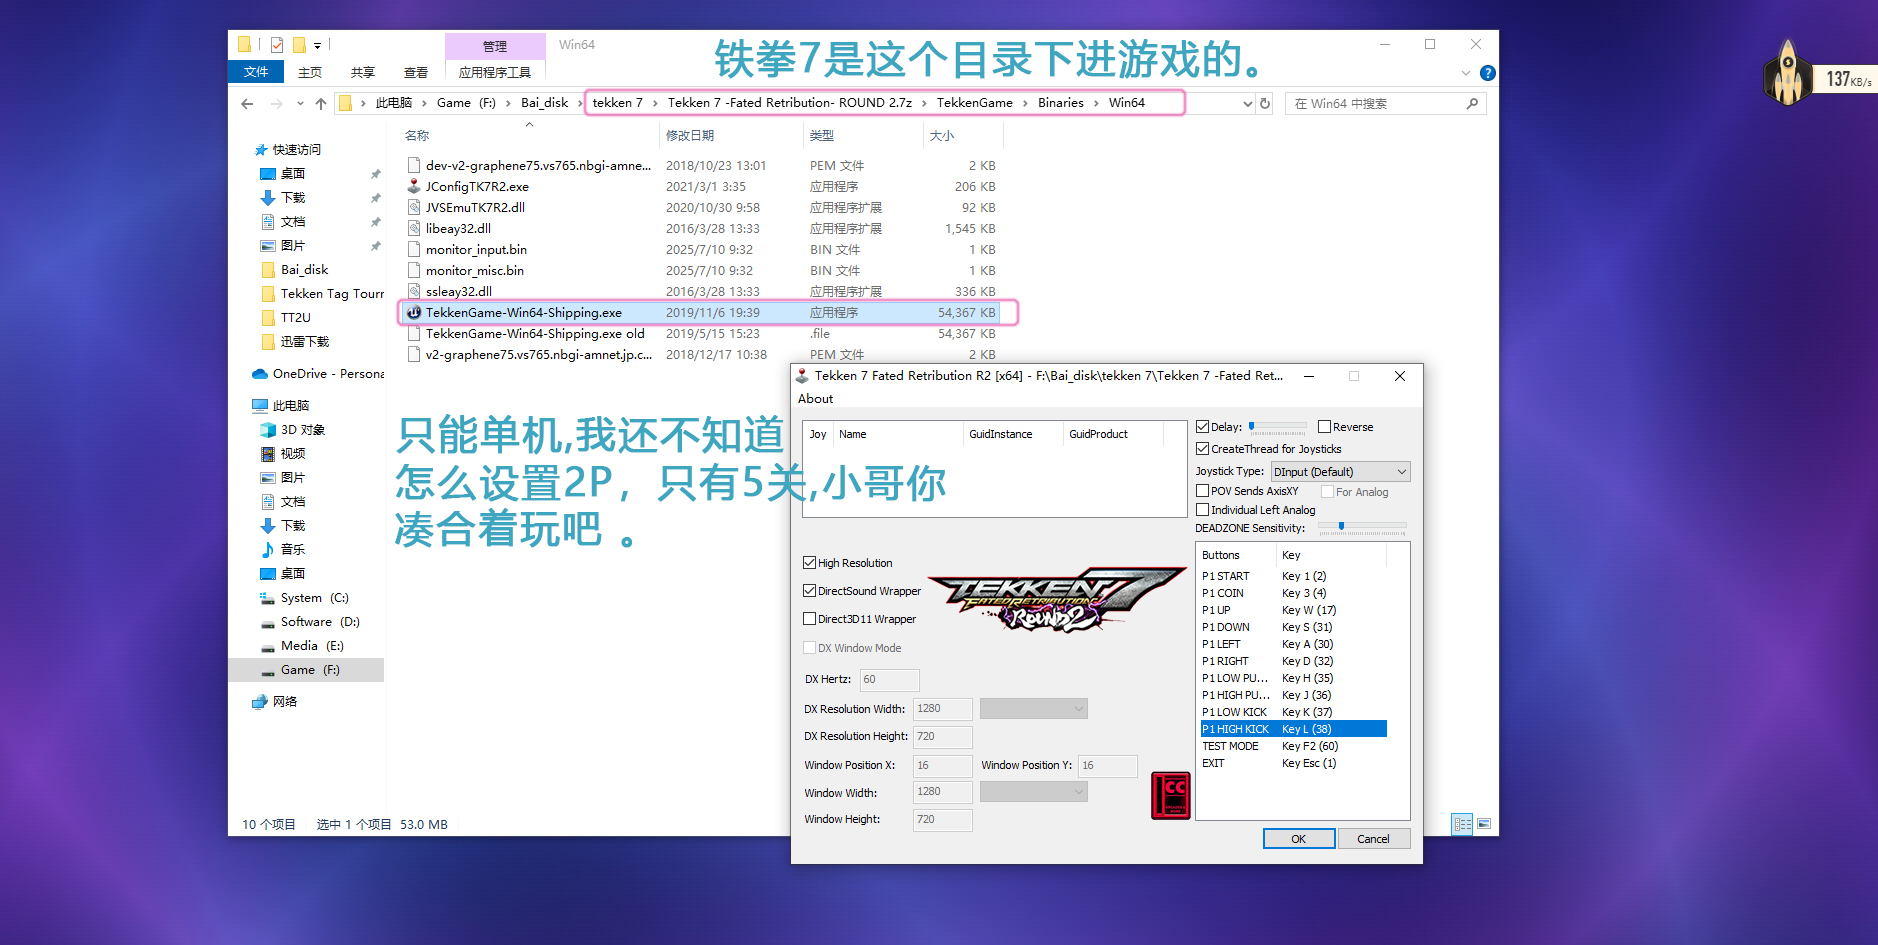Image resolution: width=1878 pixels, height=945 pixels.
Task: Click the JConfigTK7R2.exe joystick icon
Action: tap(414, 186)
